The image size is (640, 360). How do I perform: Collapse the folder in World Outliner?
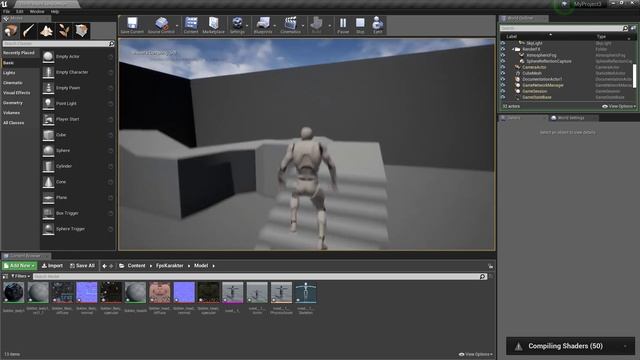(x=513, y=49)
